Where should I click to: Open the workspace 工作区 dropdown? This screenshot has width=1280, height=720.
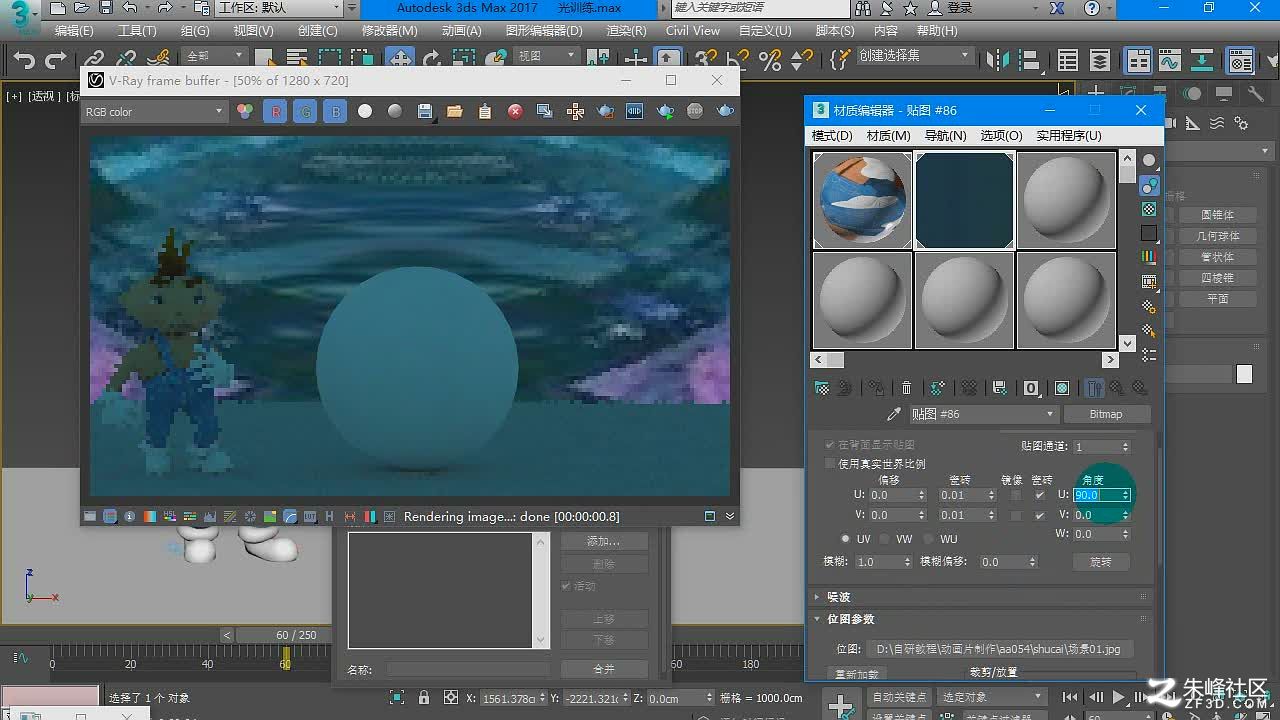(x=280, y=8)
